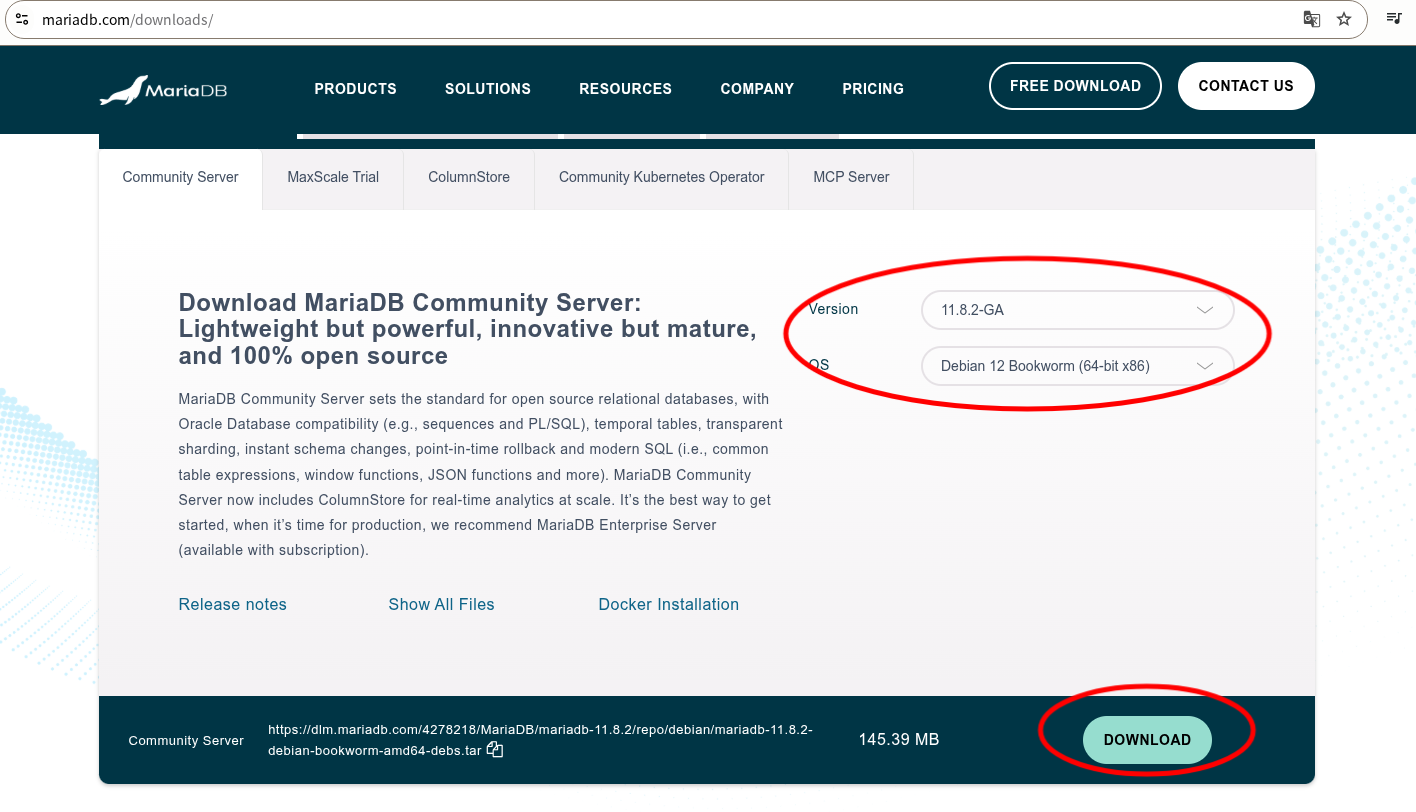Open the OS Debian 12 Bookworm dropdown
1416x812 pixels.
pos(1077,366)
